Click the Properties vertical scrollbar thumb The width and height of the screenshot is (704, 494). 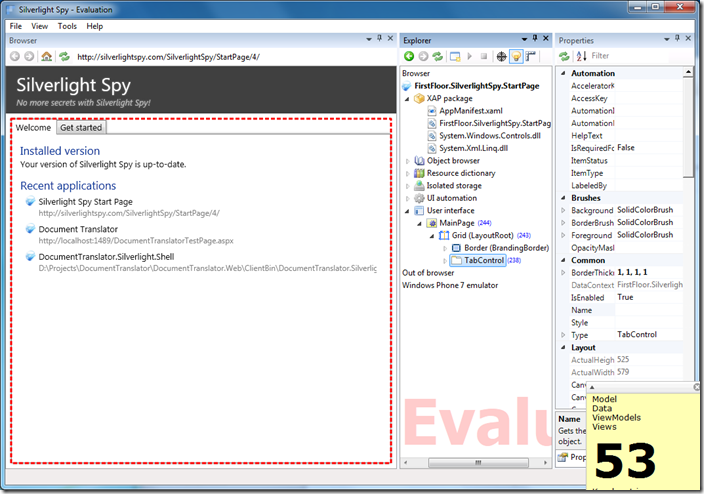pyautogui.click(x=688, y=128)
